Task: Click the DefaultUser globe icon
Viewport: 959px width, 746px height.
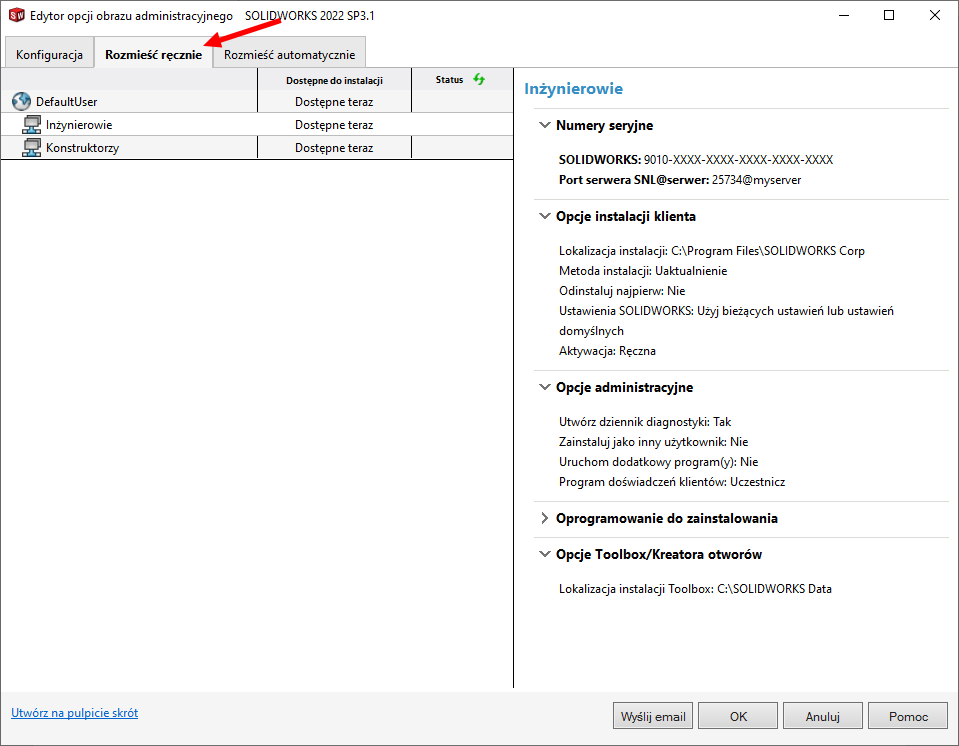Action: click(22, 101)
